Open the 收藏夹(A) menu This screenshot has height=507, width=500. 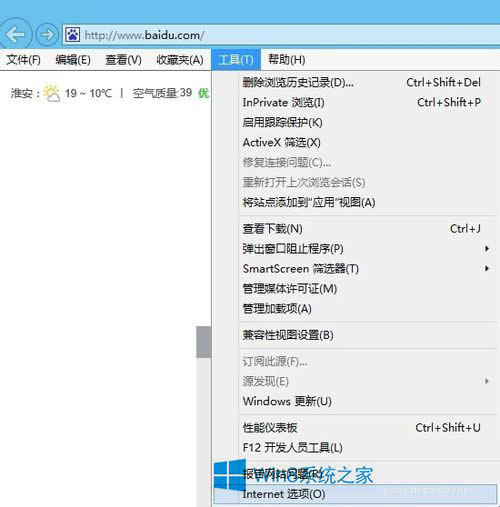point(180,60)
